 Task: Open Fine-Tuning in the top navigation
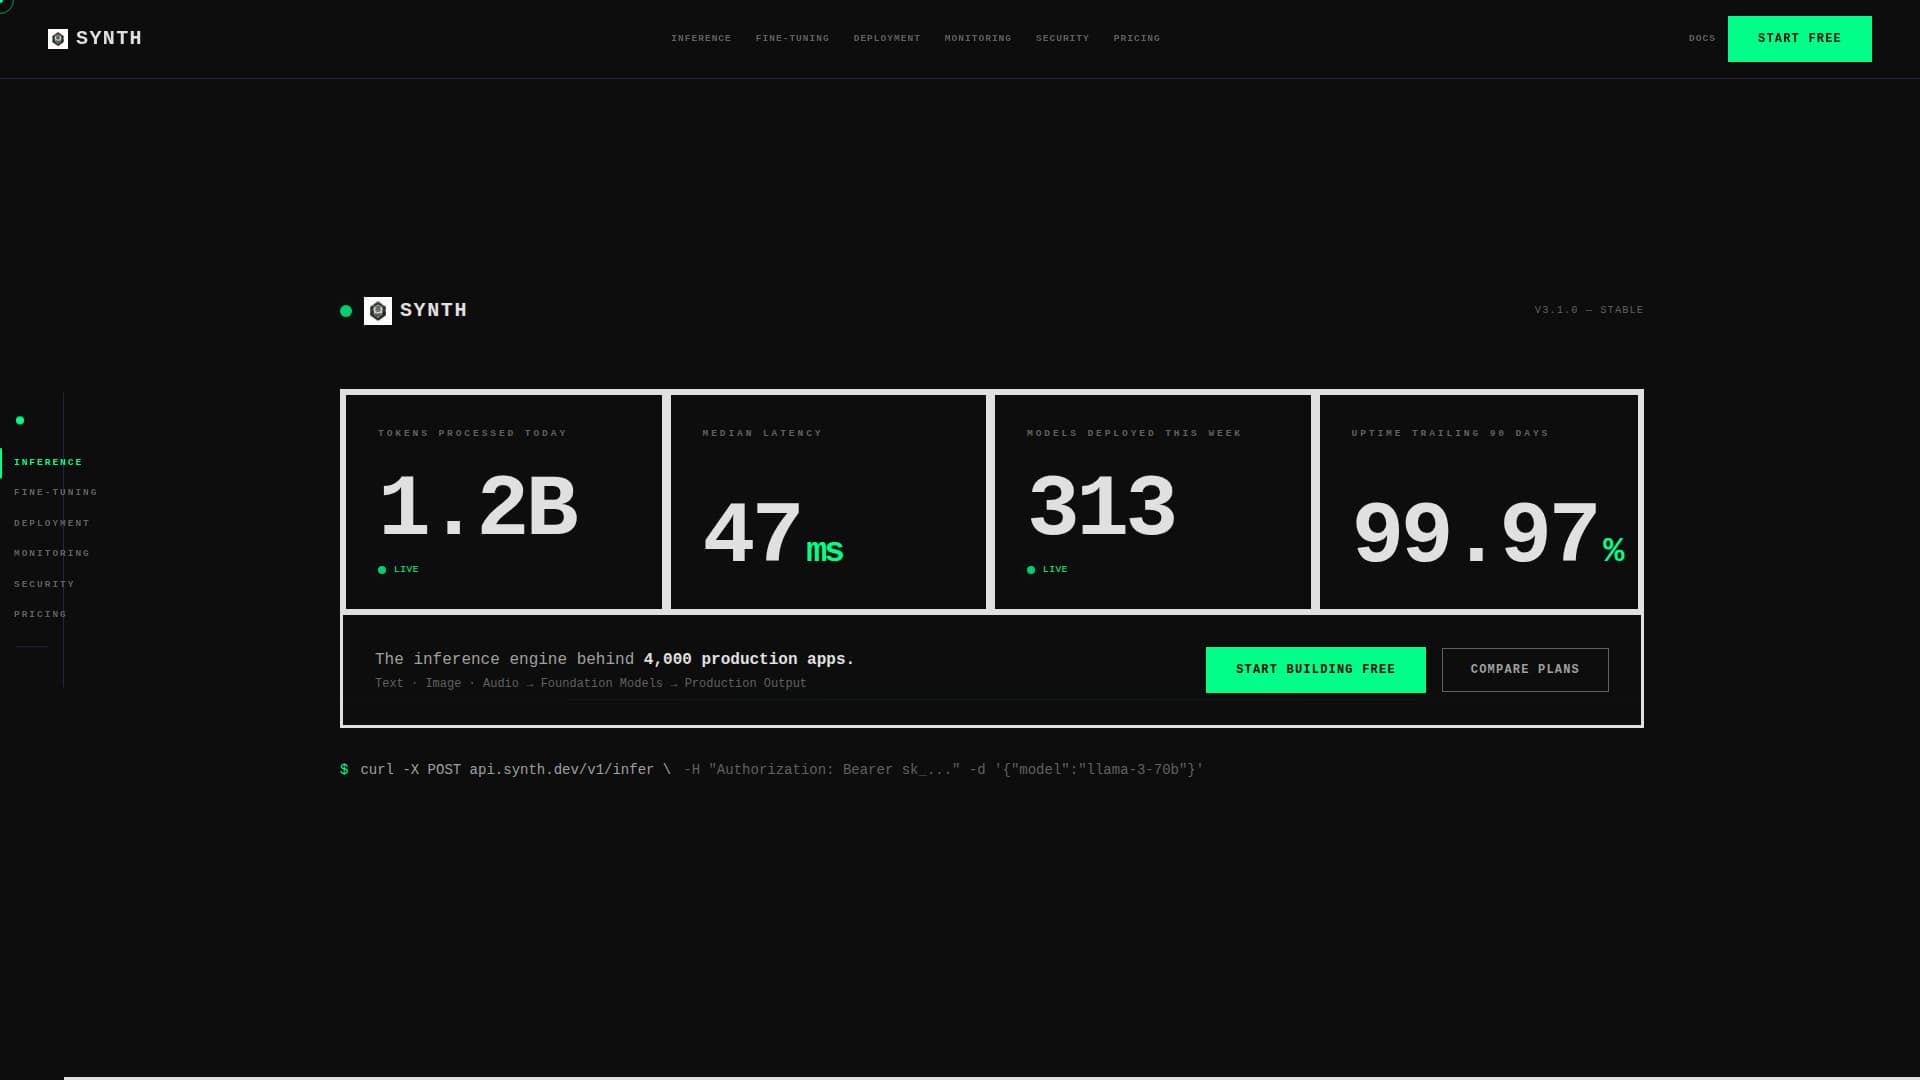click(792, 38)
